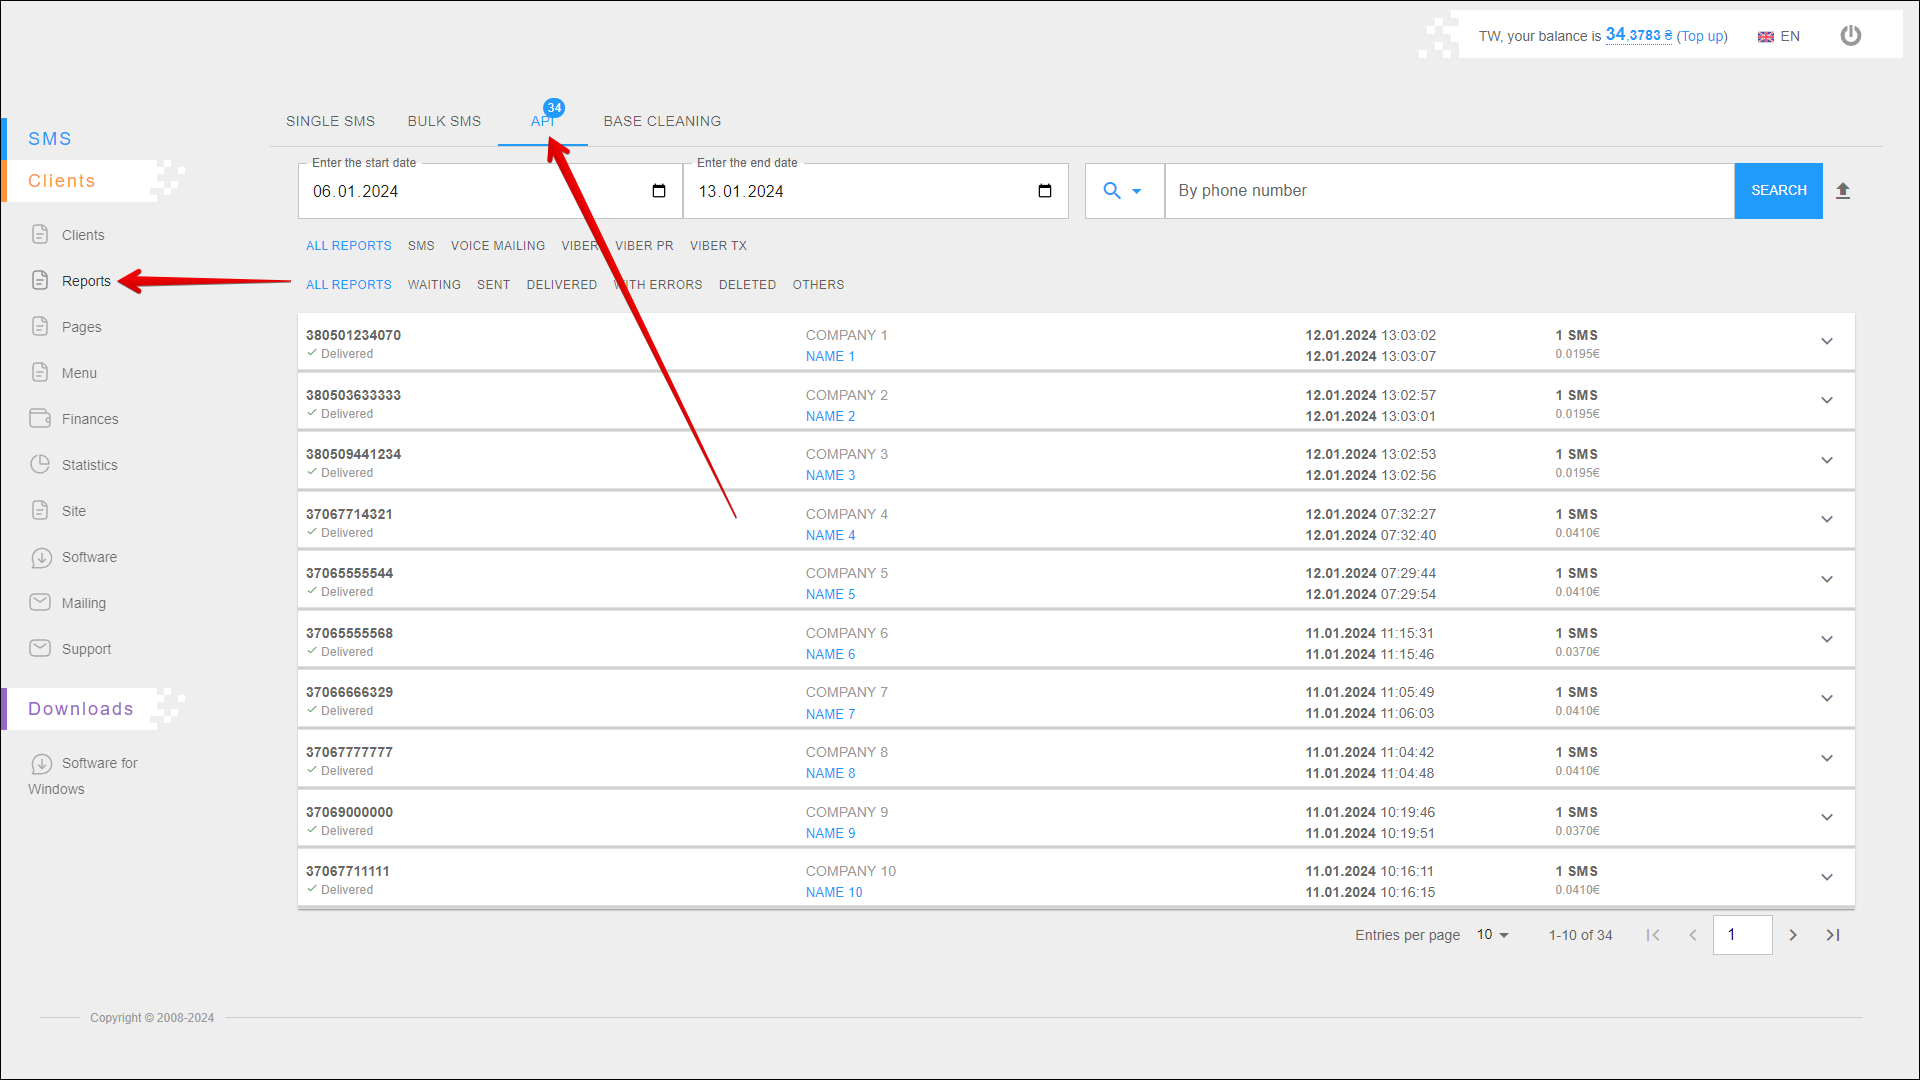Open Statistics in the sidebar
The image size is (1920, 1080).
coord(89,465)
